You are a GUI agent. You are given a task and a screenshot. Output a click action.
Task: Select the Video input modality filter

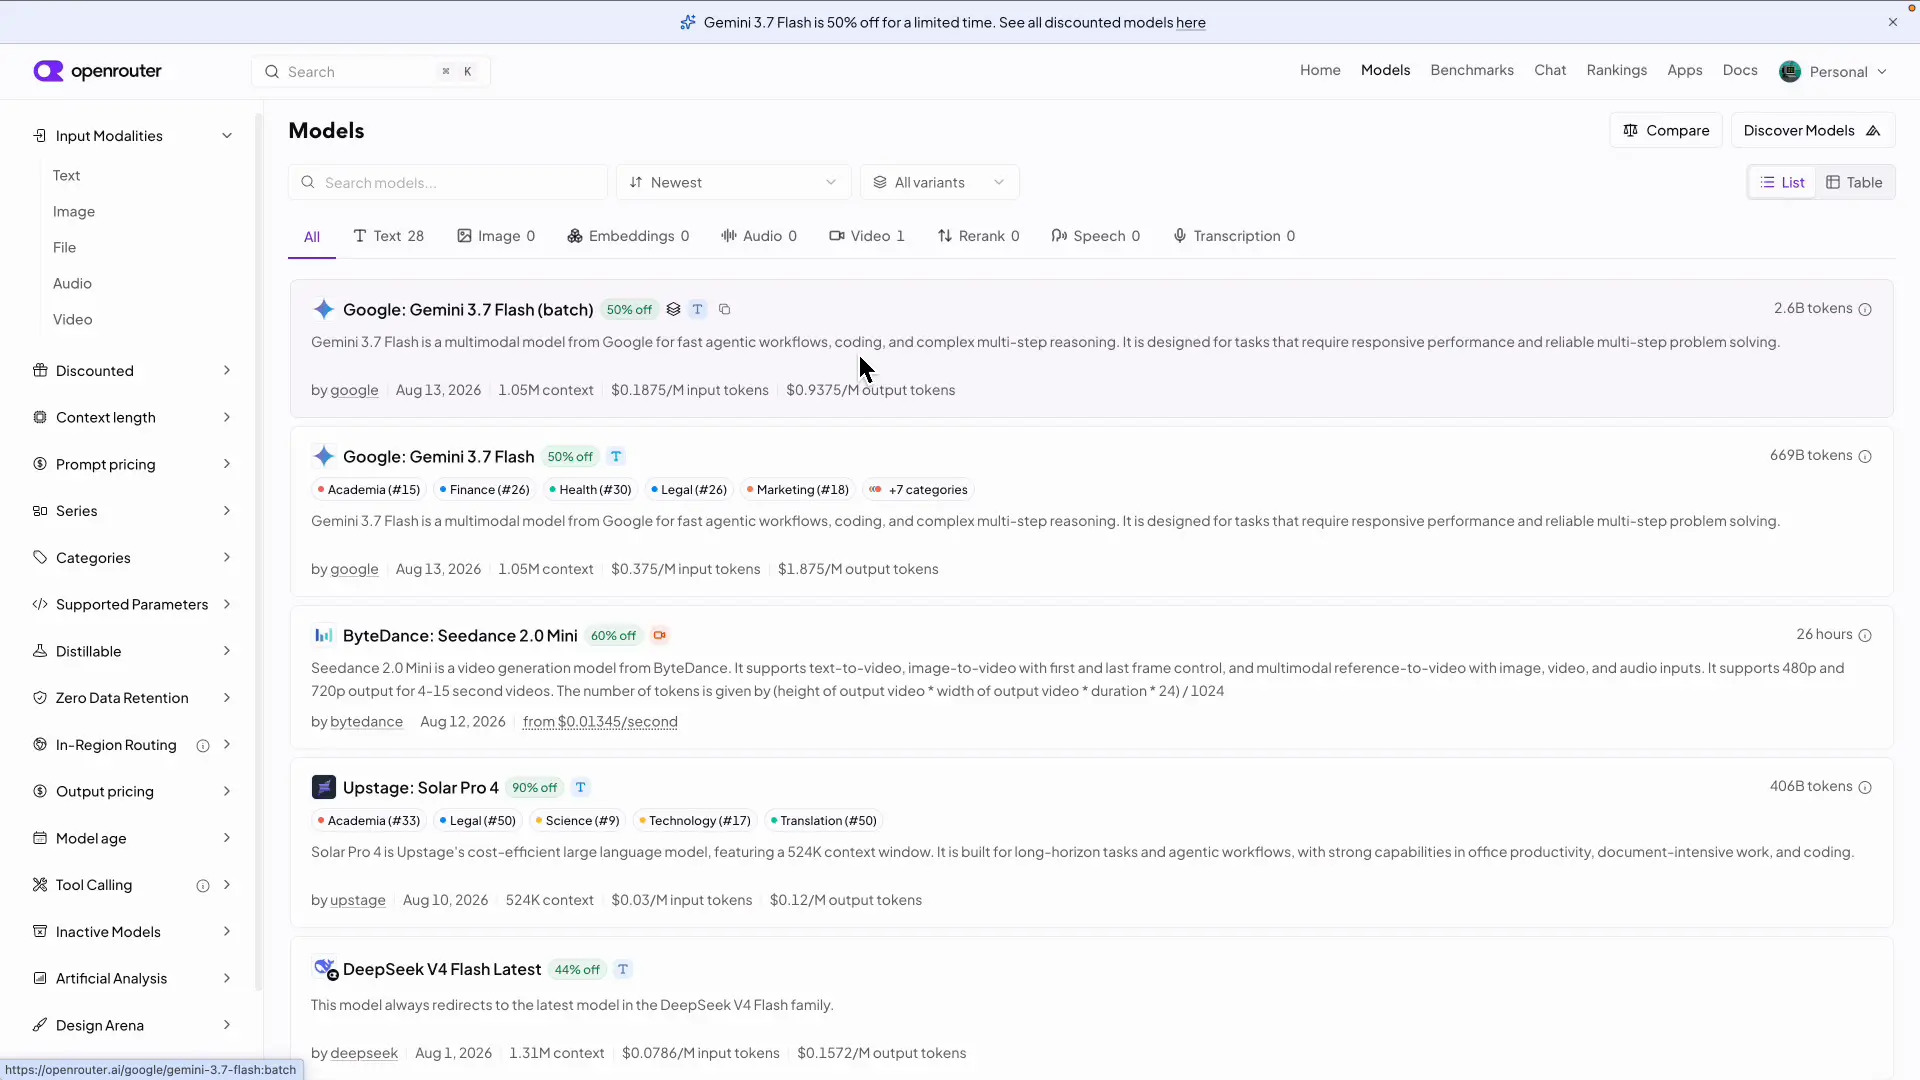coord(72,319)
